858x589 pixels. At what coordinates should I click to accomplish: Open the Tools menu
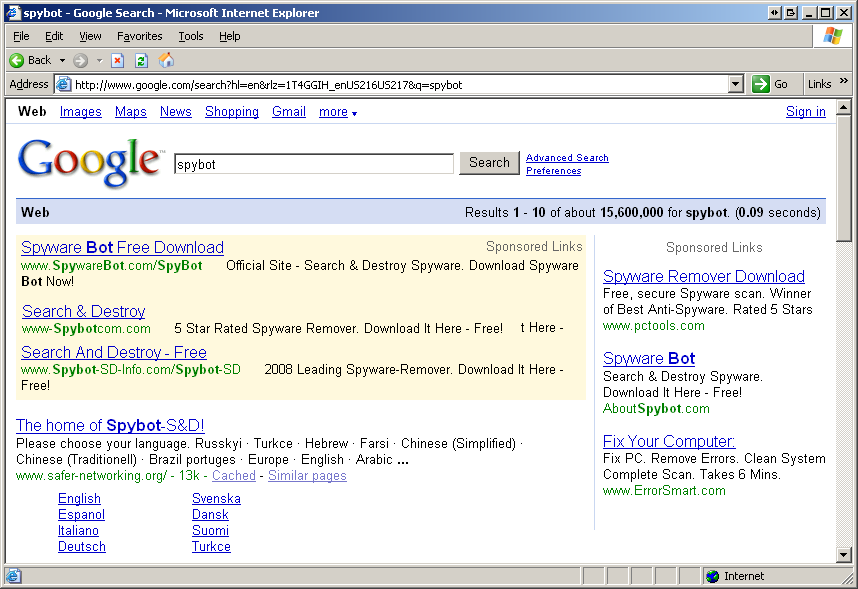pyautogui.click(x=191, y=36)
